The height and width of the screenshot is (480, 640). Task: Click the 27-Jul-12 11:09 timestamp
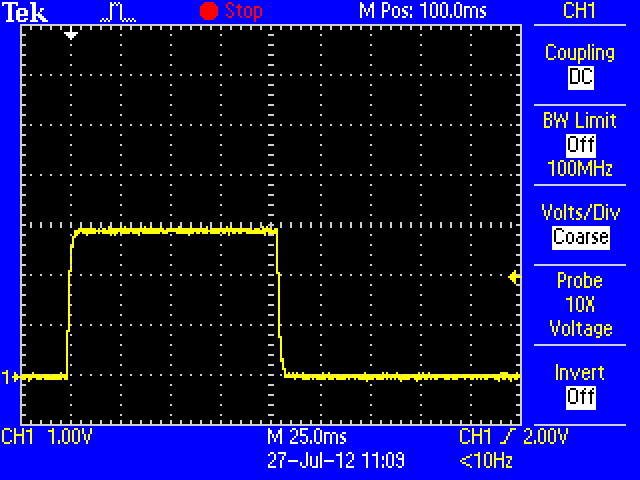click(336, 460)
